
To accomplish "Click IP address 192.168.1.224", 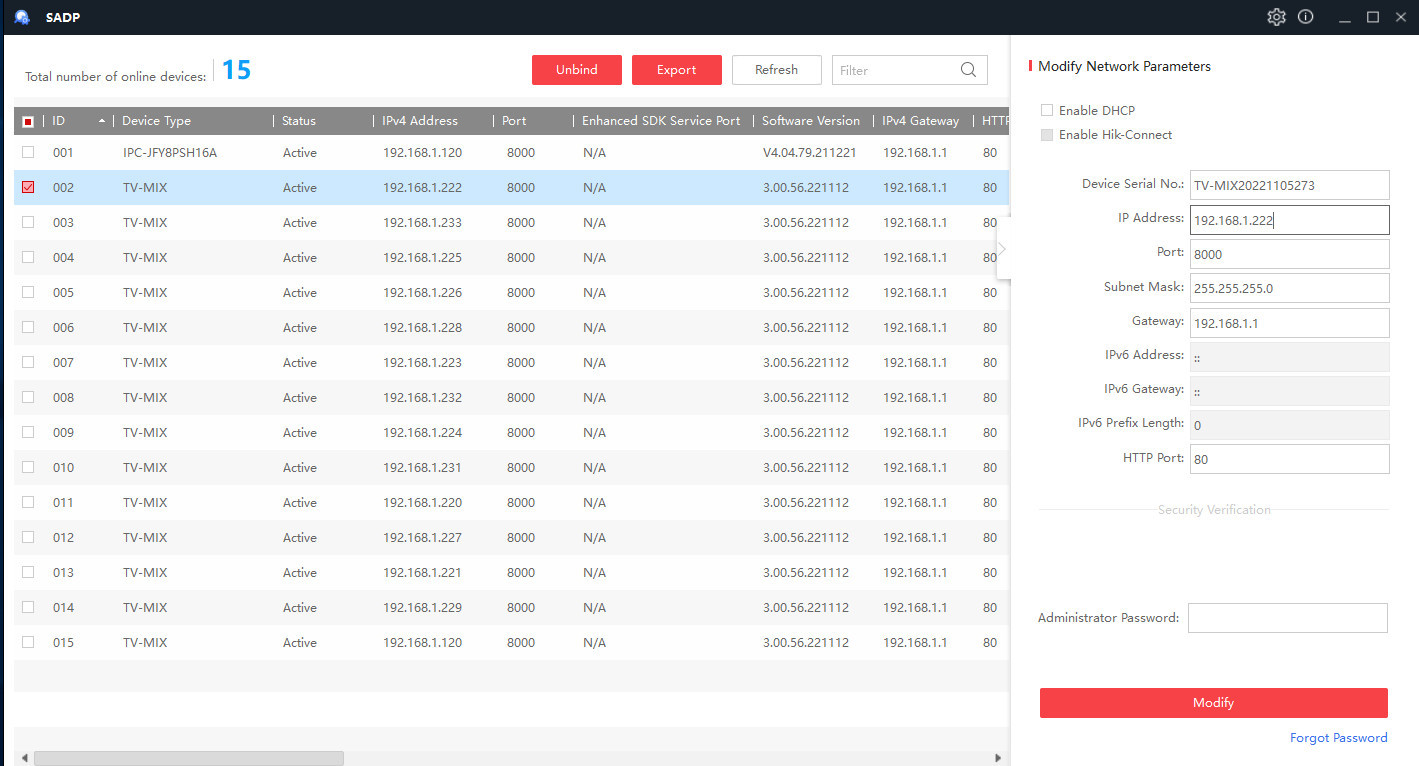I will [422, 433].
